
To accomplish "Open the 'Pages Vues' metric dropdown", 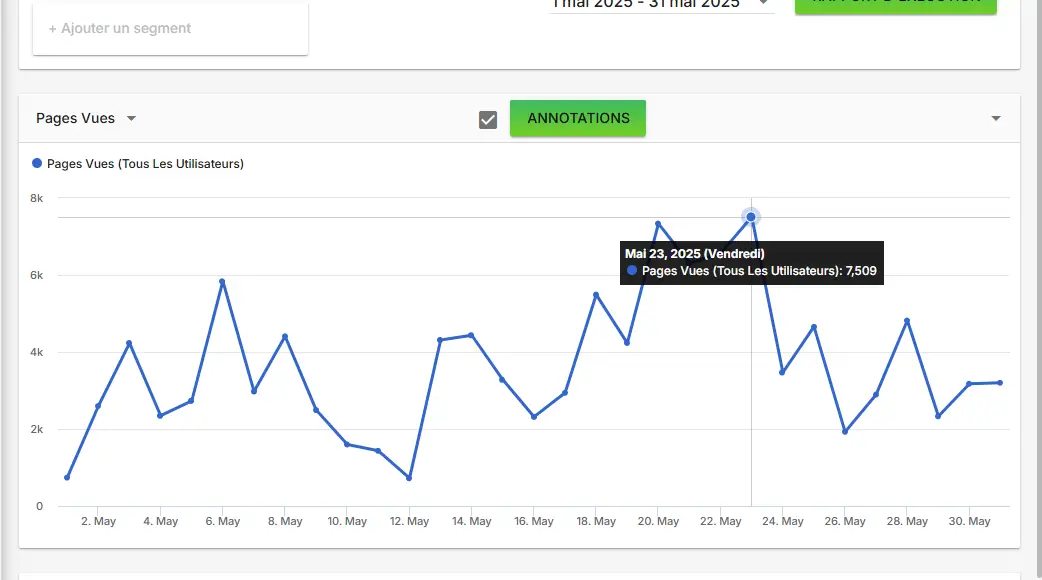I will [86, 118].
